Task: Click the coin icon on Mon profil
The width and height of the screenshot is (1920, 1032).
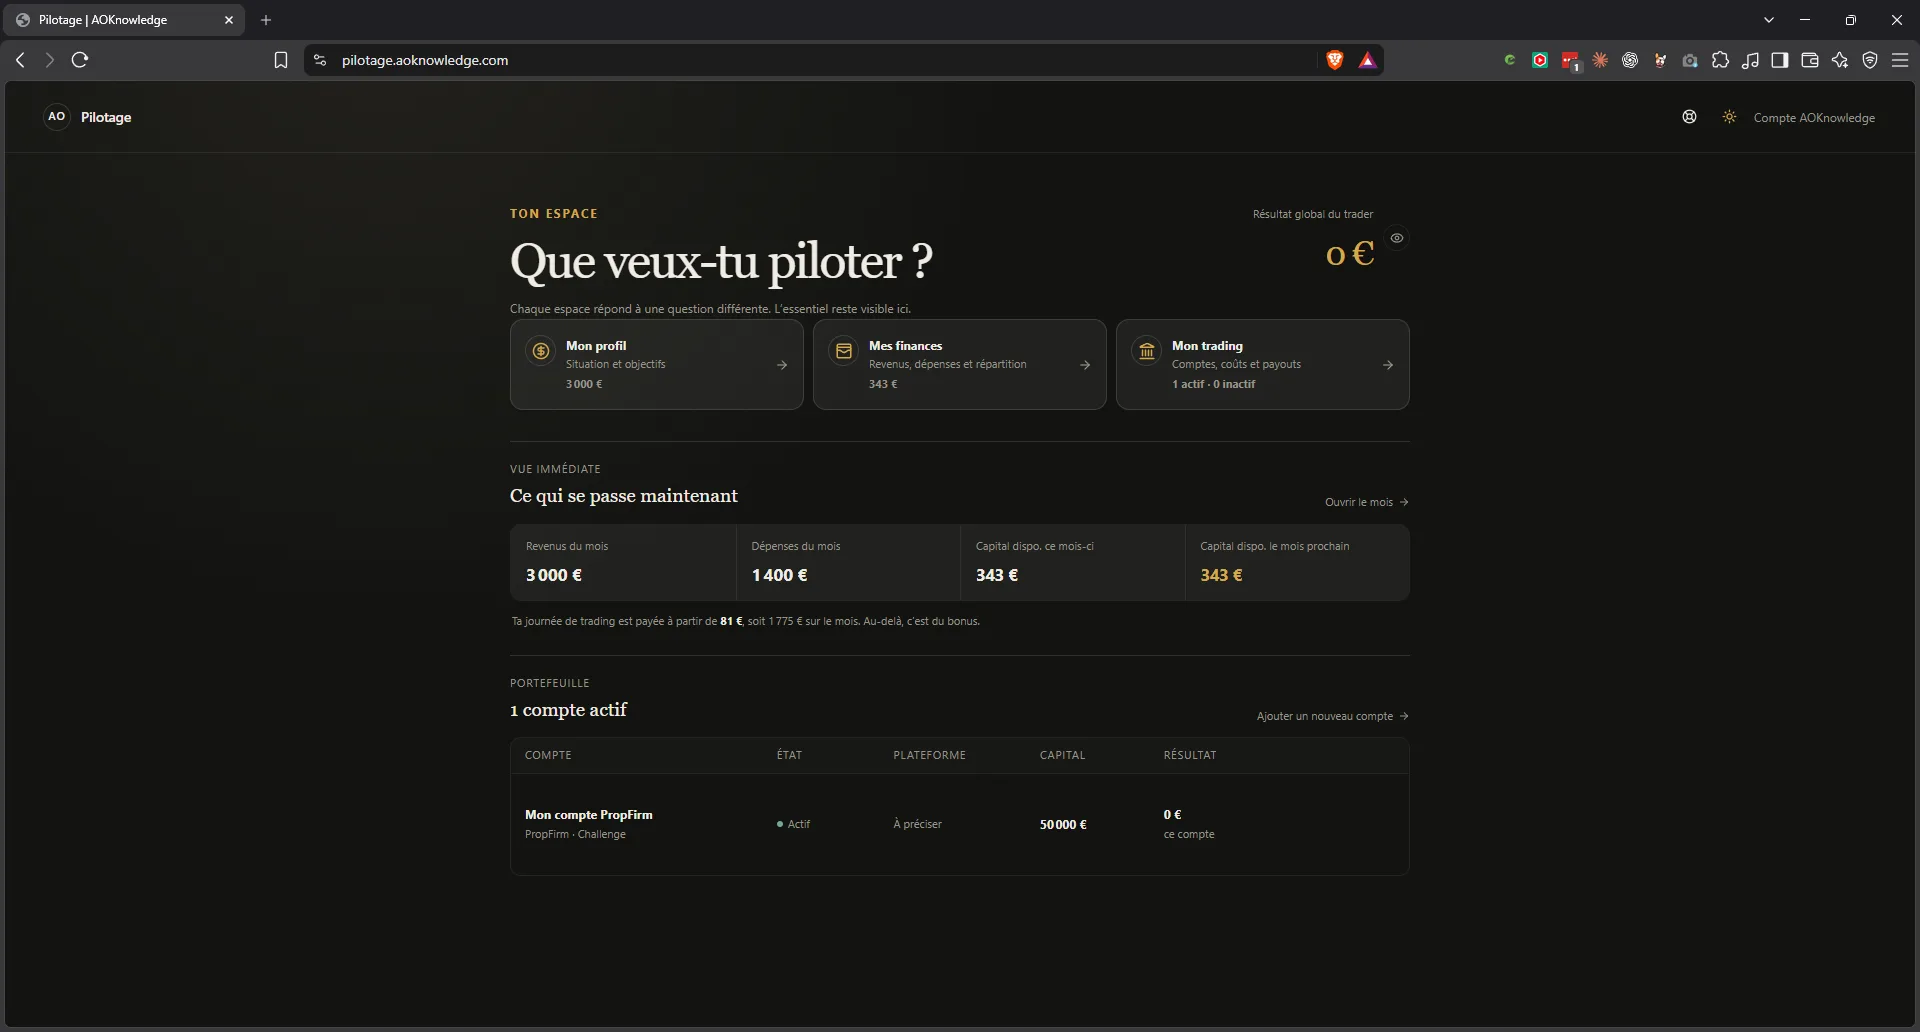Action: tap(541, 351)
